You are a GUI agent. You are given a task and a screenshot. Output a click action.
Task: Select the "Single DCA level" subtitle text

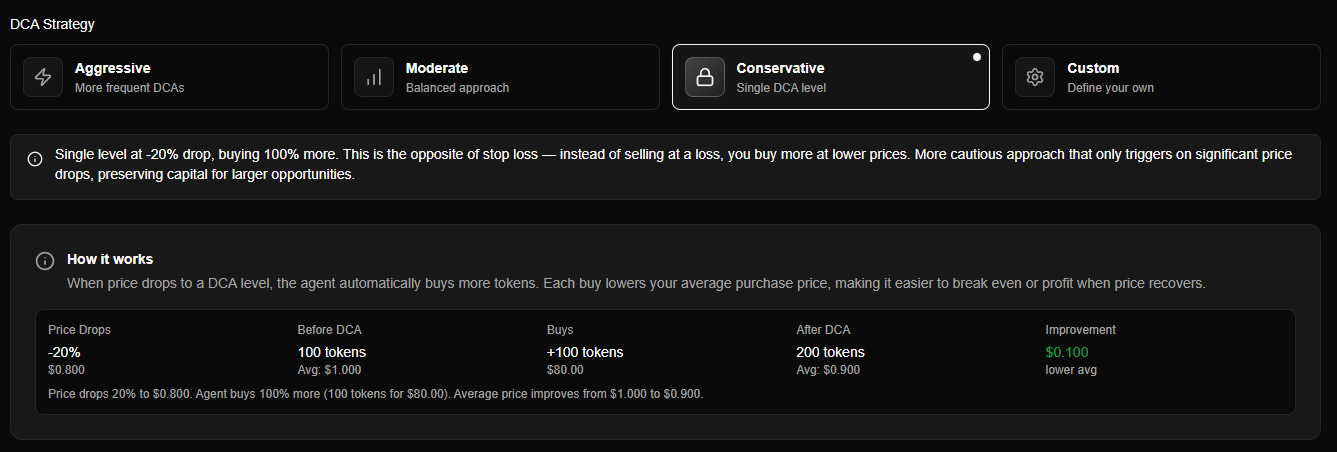point(781,87)
